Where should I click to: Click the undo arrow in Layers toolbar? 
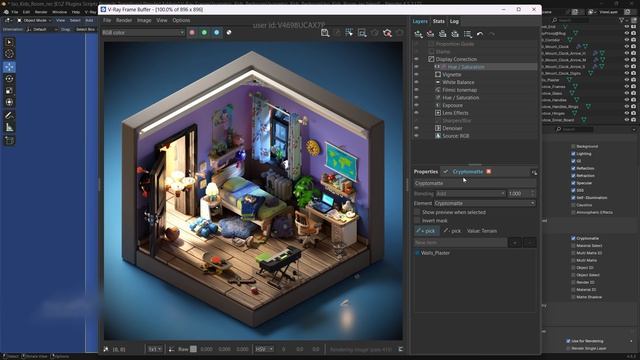480,34
